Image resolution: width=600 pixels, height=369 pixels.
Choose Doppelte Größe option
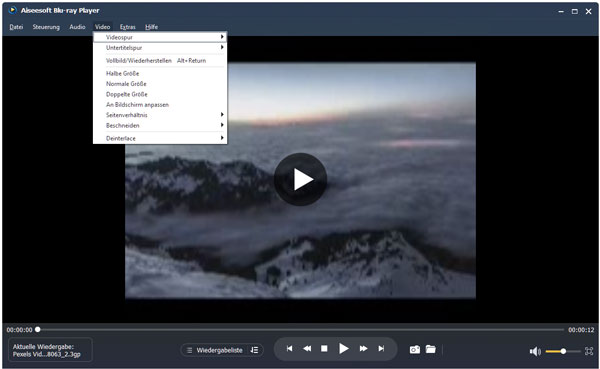coord(160,94)
